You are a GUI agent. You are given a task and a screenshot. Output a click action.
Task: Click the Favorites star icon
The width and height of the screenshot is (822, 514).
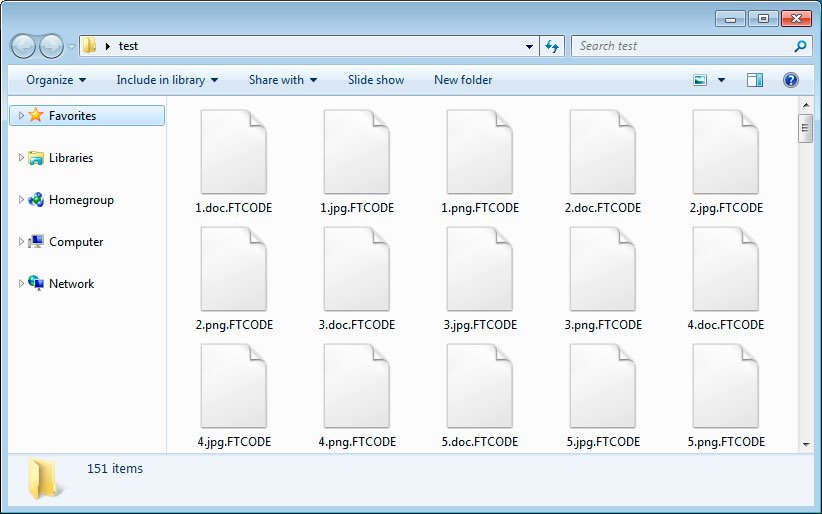[x=36, y=115]
